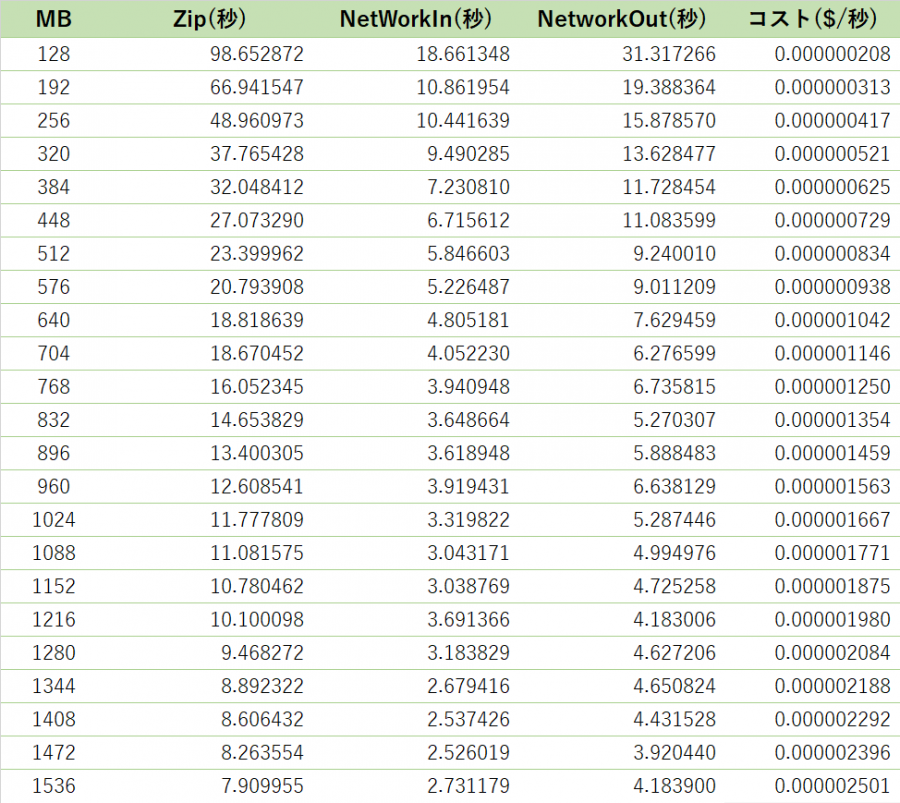
Task: Select the Zip value 11.081575
Action: tap(257, 553)
